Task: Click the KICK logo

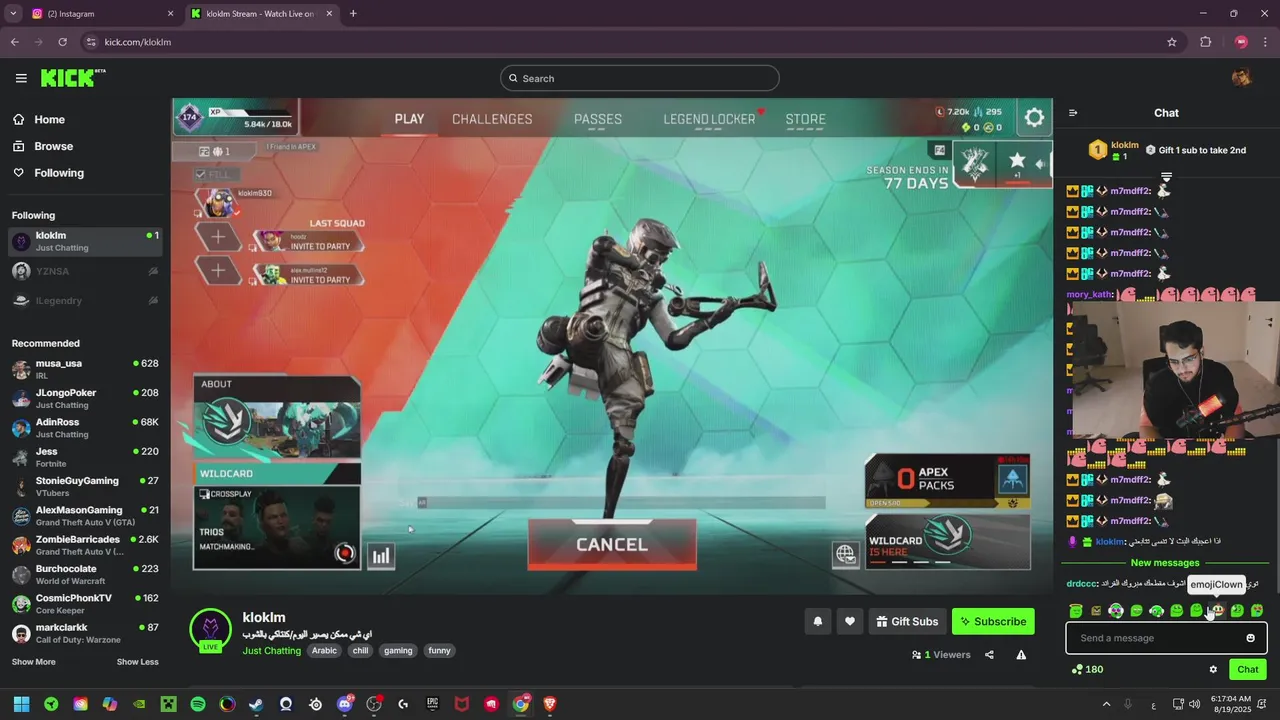Action: coord(73,78)
